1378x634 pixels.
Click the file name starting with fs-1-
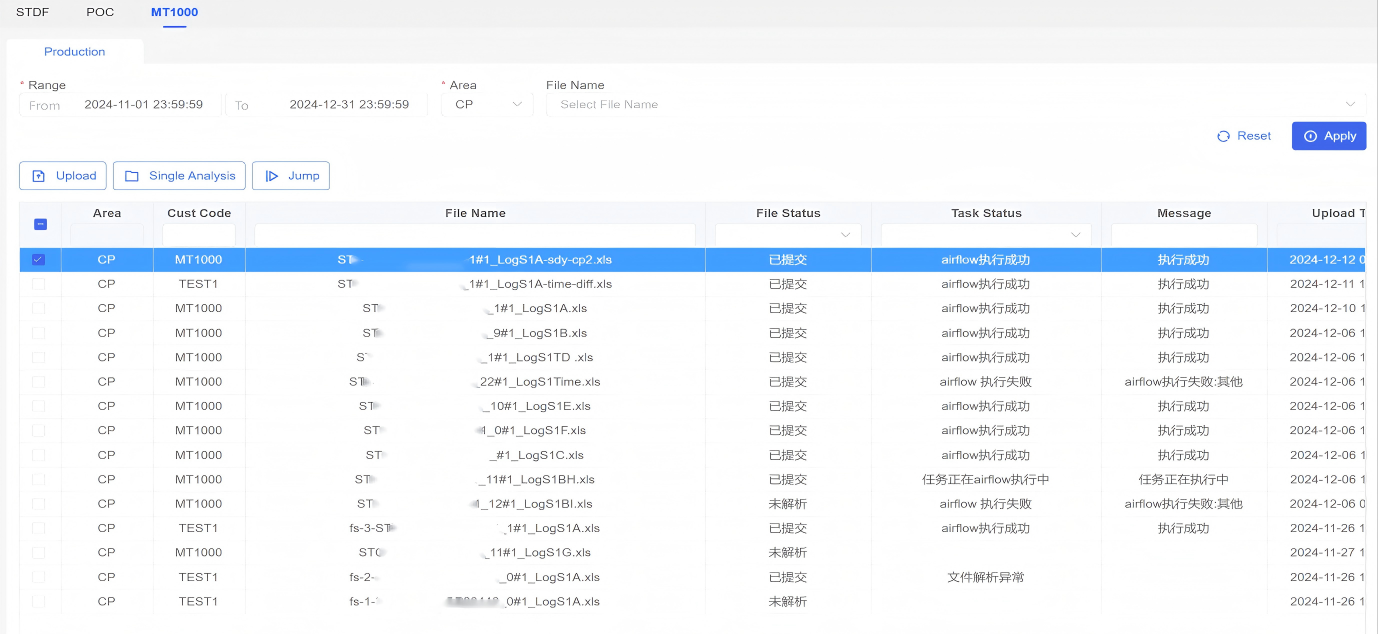(x=475, y=601)
